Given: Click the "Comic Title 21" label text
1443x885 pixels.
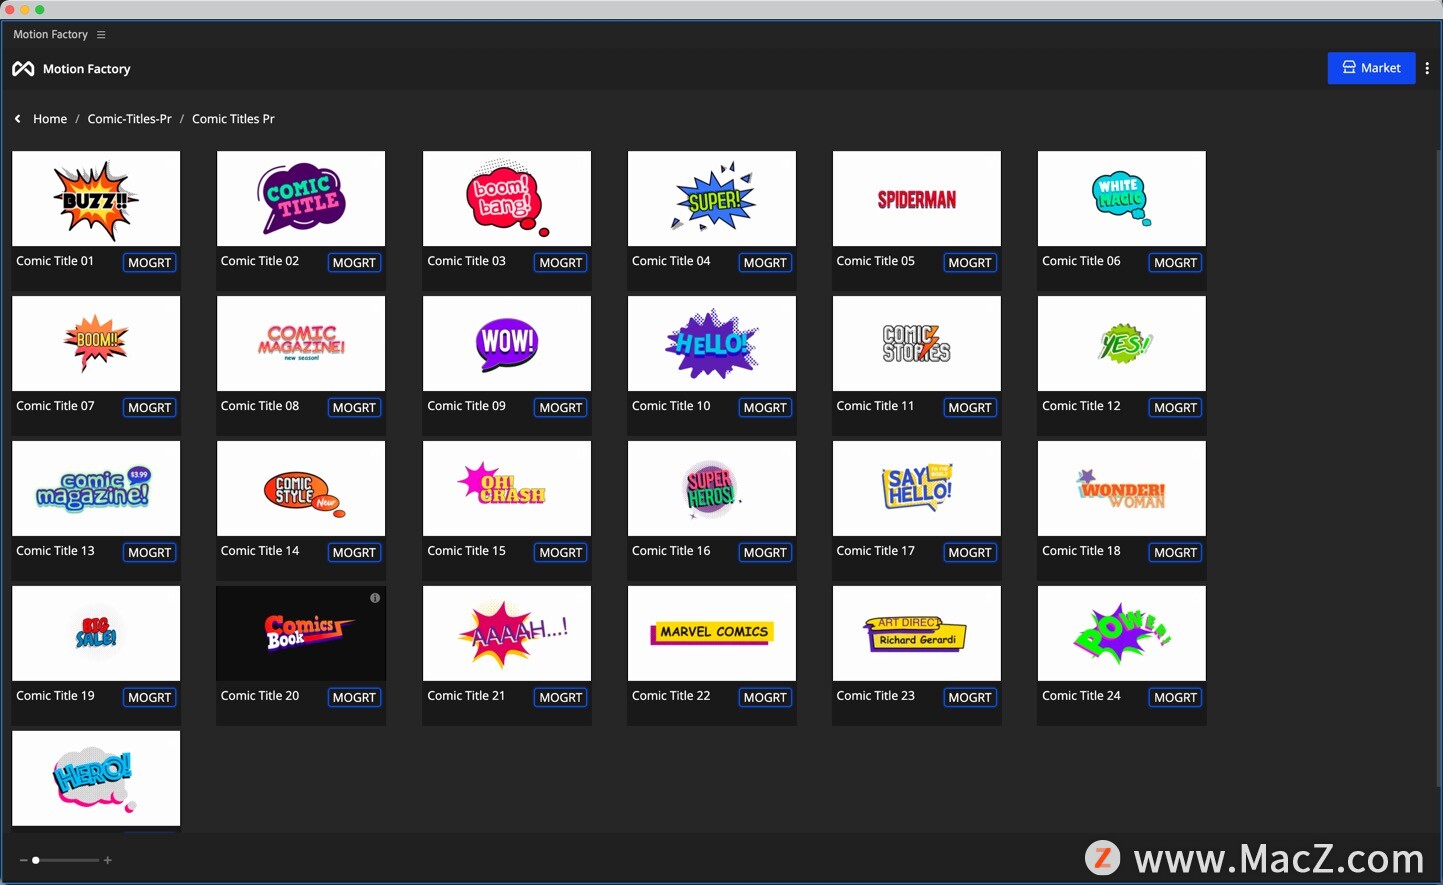Looking at the screenshot, I should point(466,696).
